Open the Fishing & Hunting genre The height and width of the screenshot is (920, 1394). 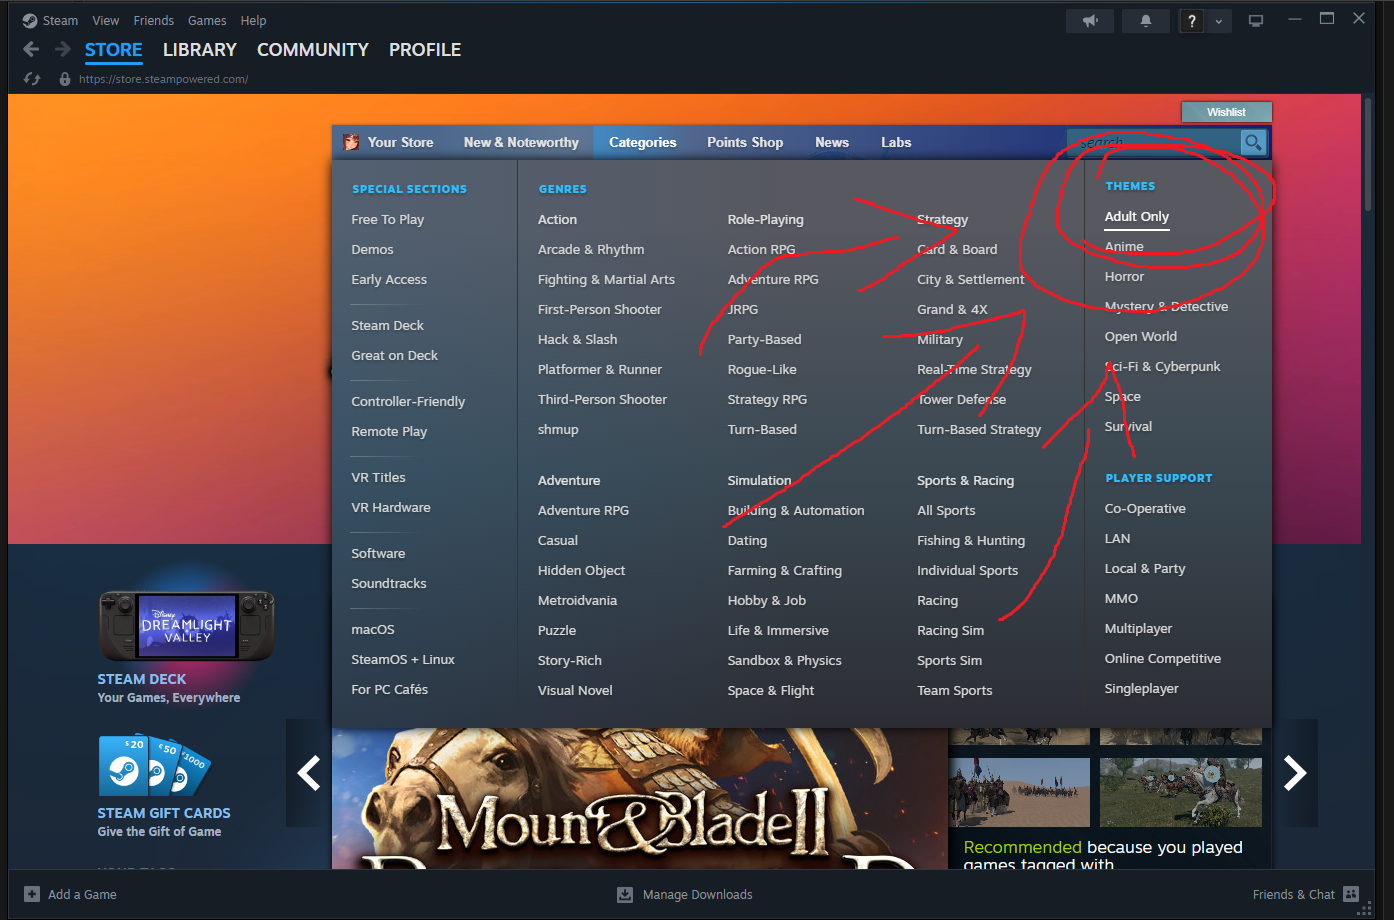971,540
